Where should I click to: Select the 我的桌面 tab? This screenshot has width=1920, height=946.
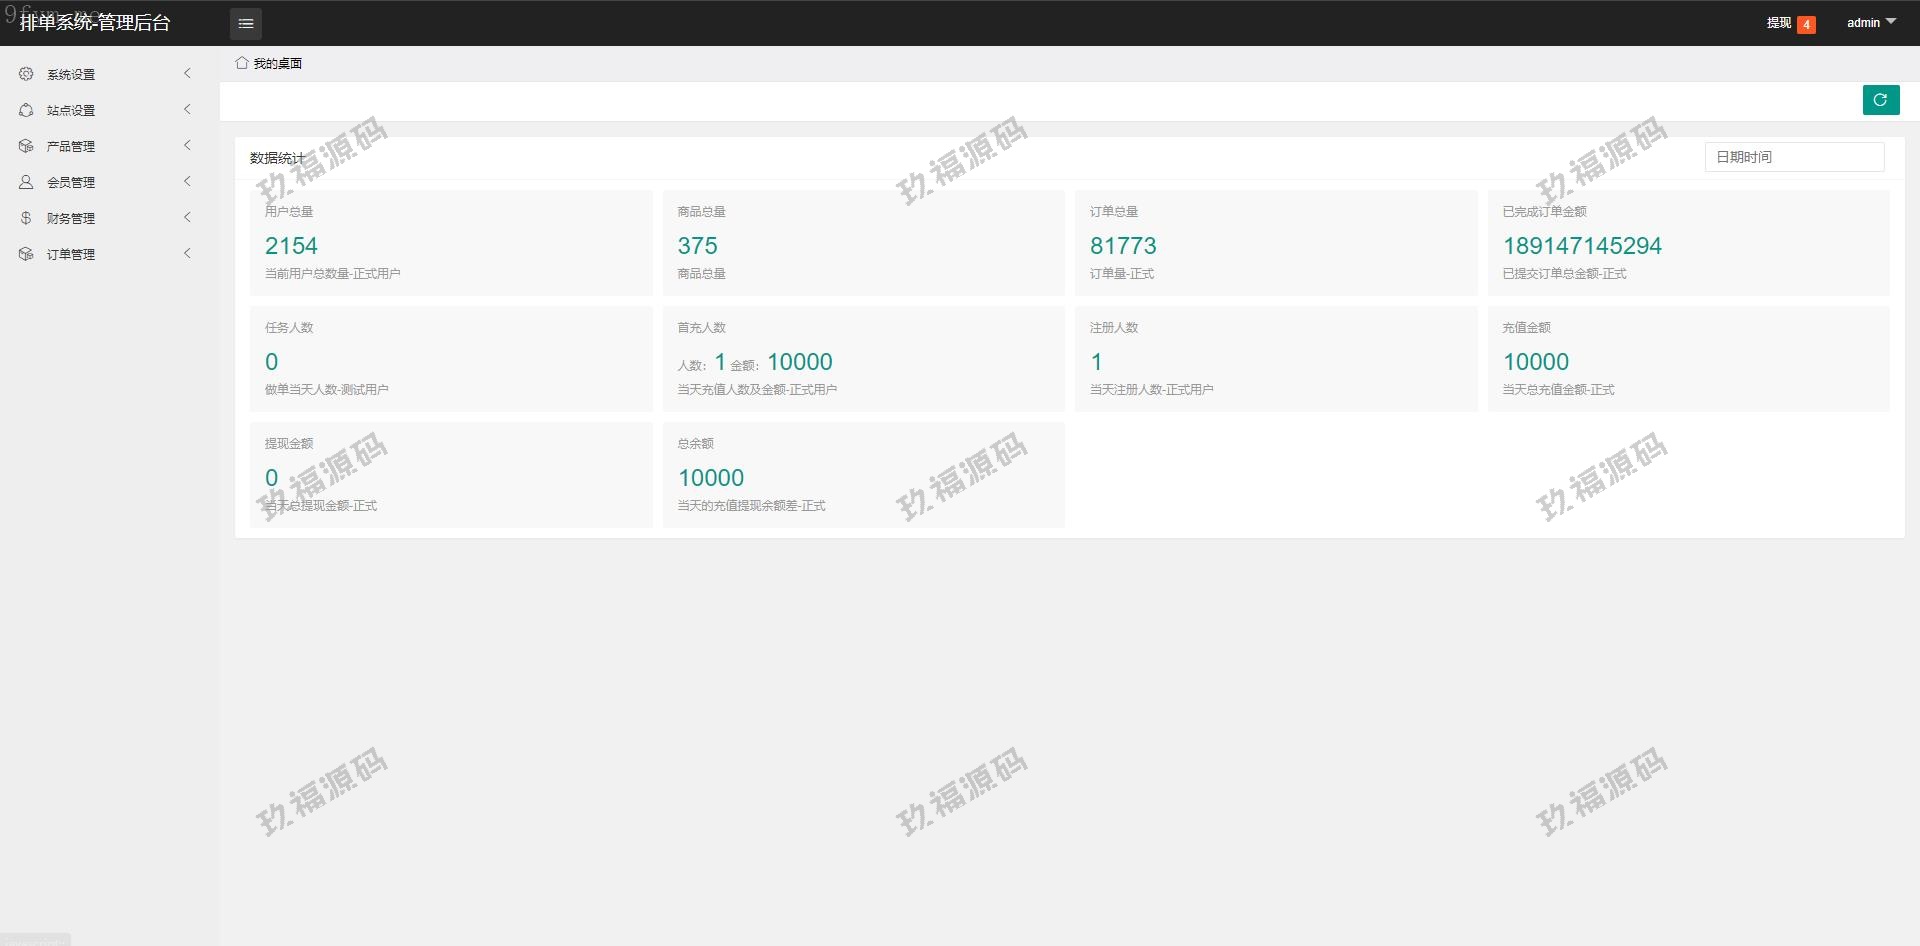[277, 63]
